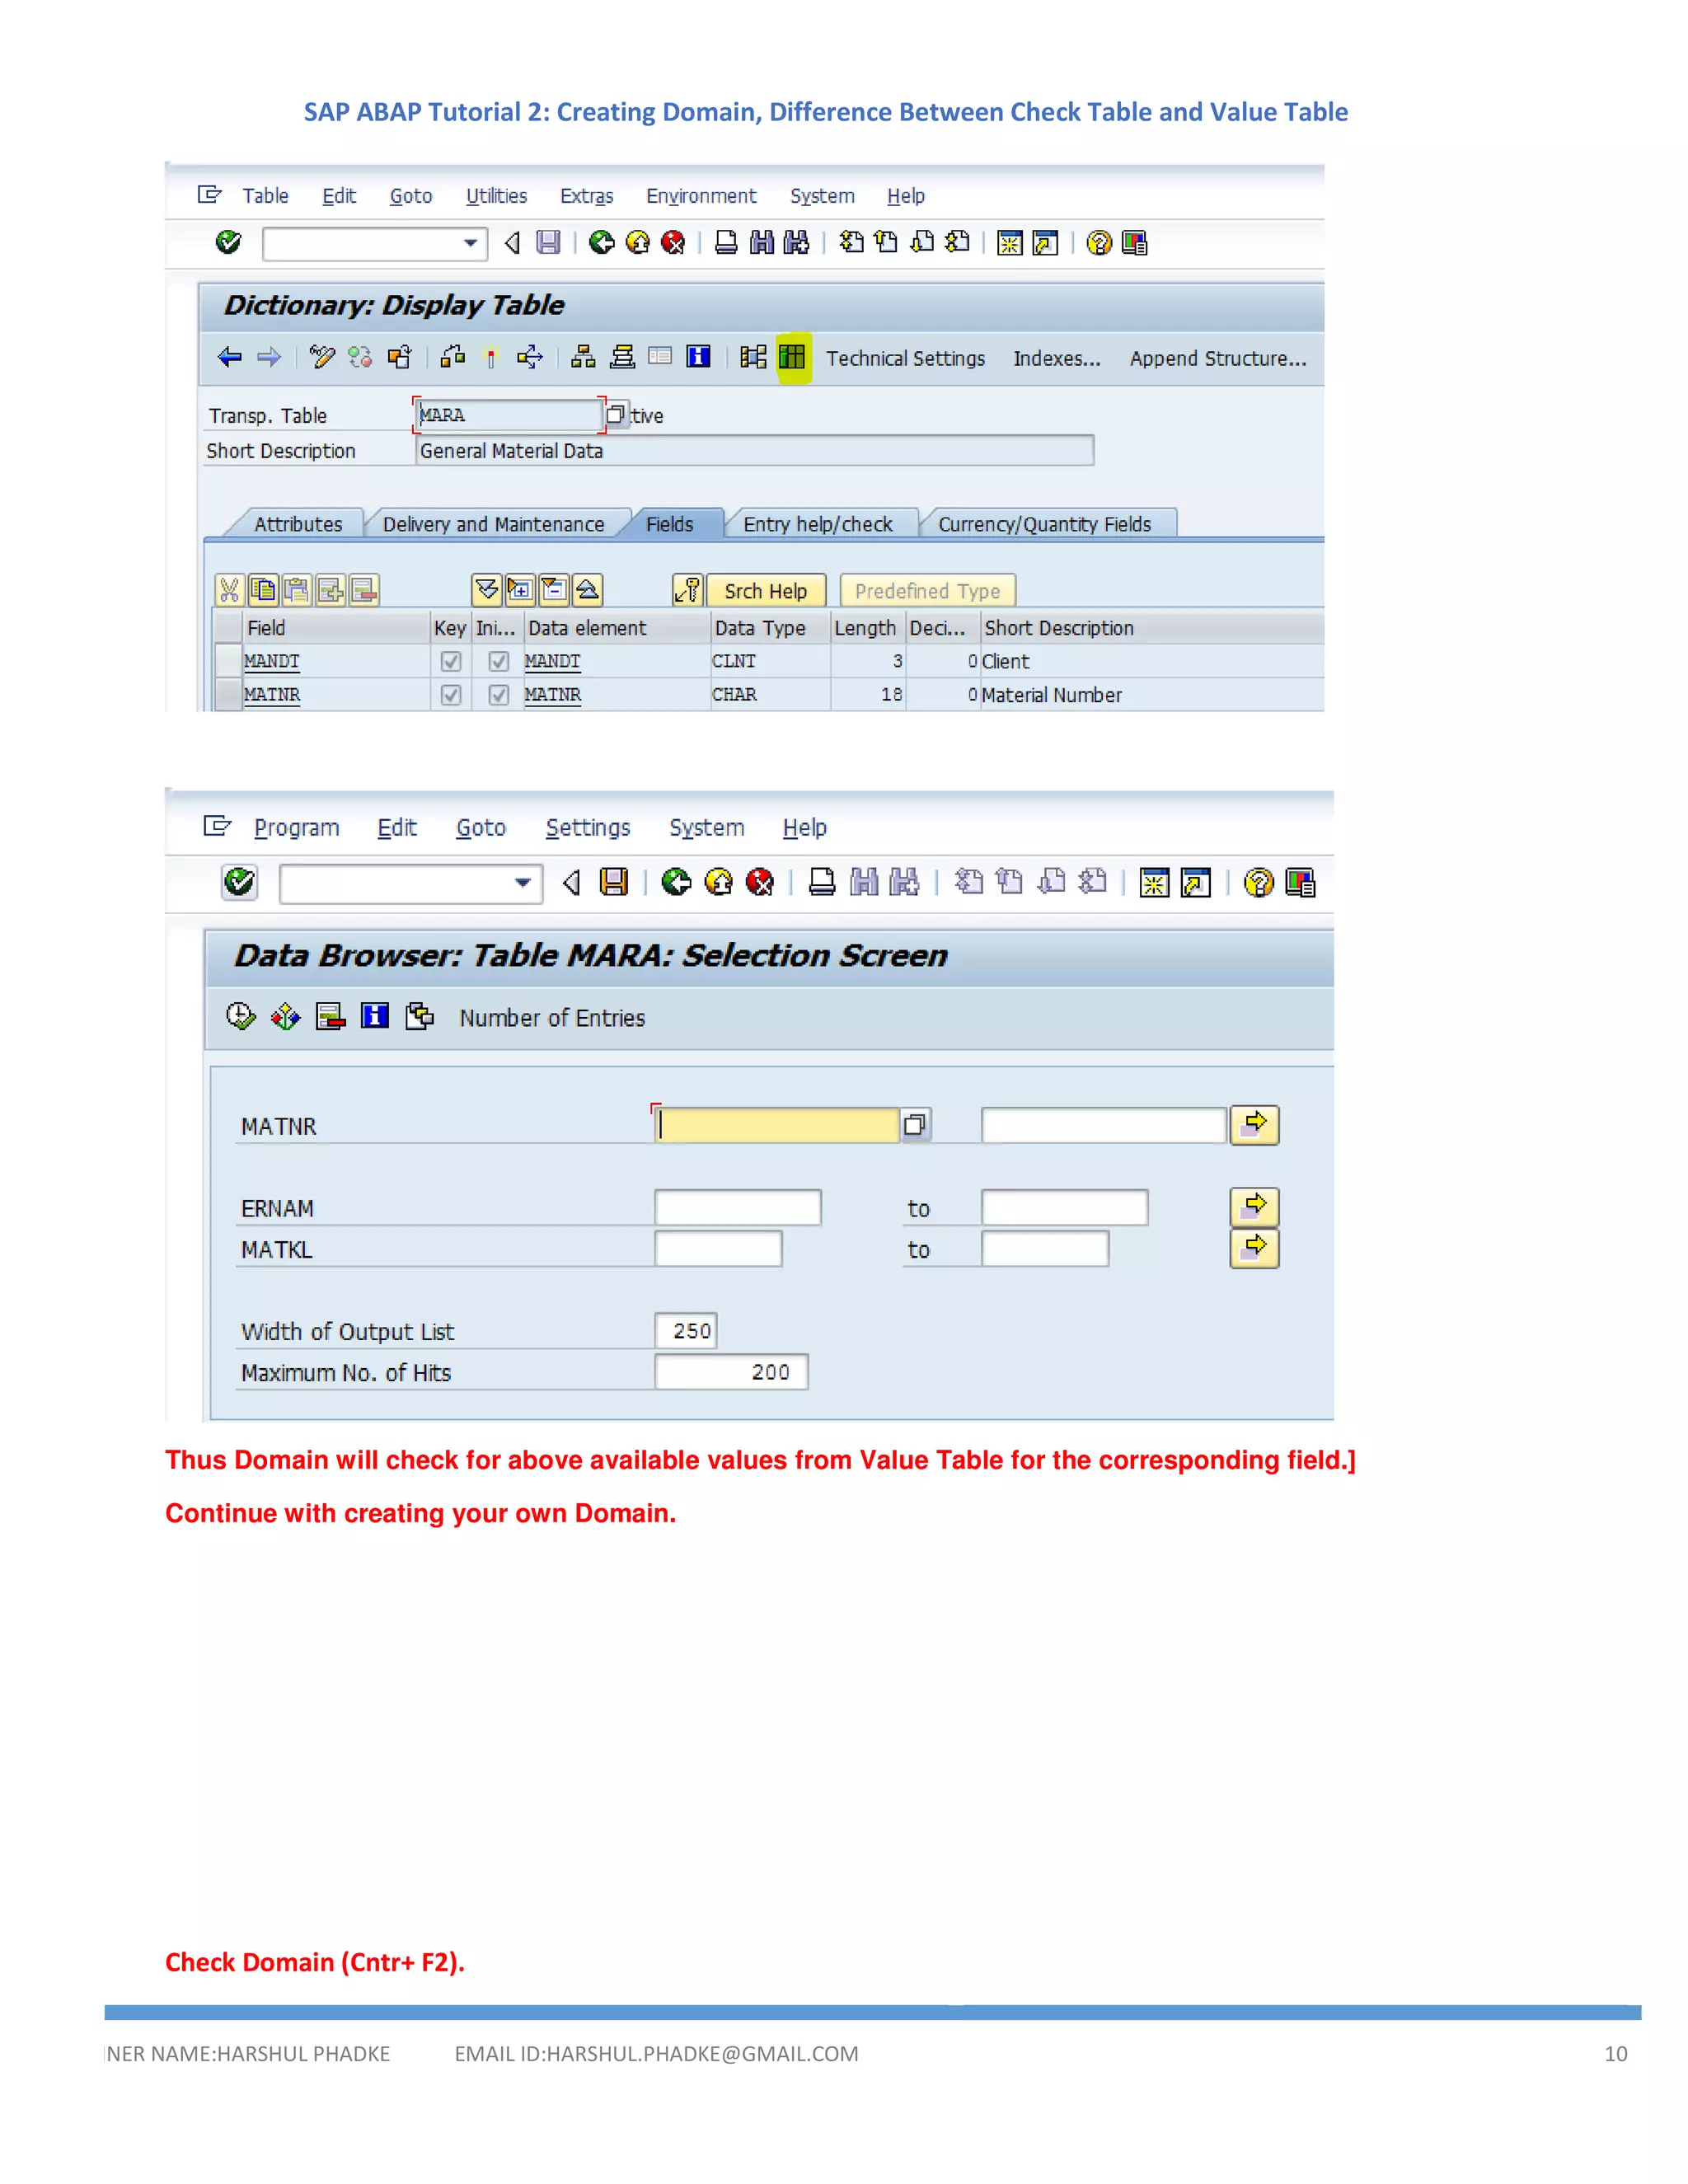The width and height of the screenshot is (1688, 2184).
Task: Toggle Initial checkbox for MATNR field
Action: click(499, 694)
